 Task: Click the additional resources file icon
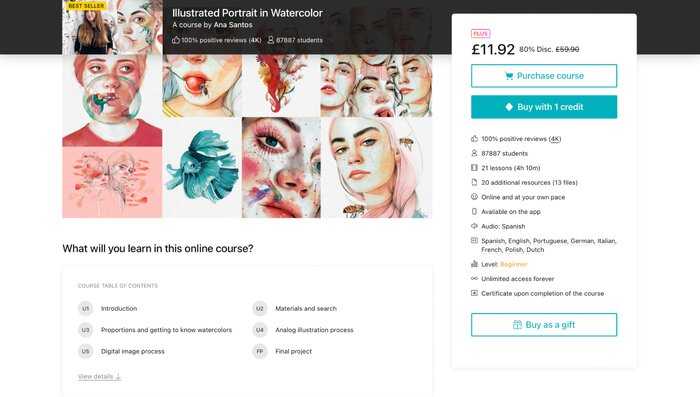pyautogui.click(x=474, y=182)
